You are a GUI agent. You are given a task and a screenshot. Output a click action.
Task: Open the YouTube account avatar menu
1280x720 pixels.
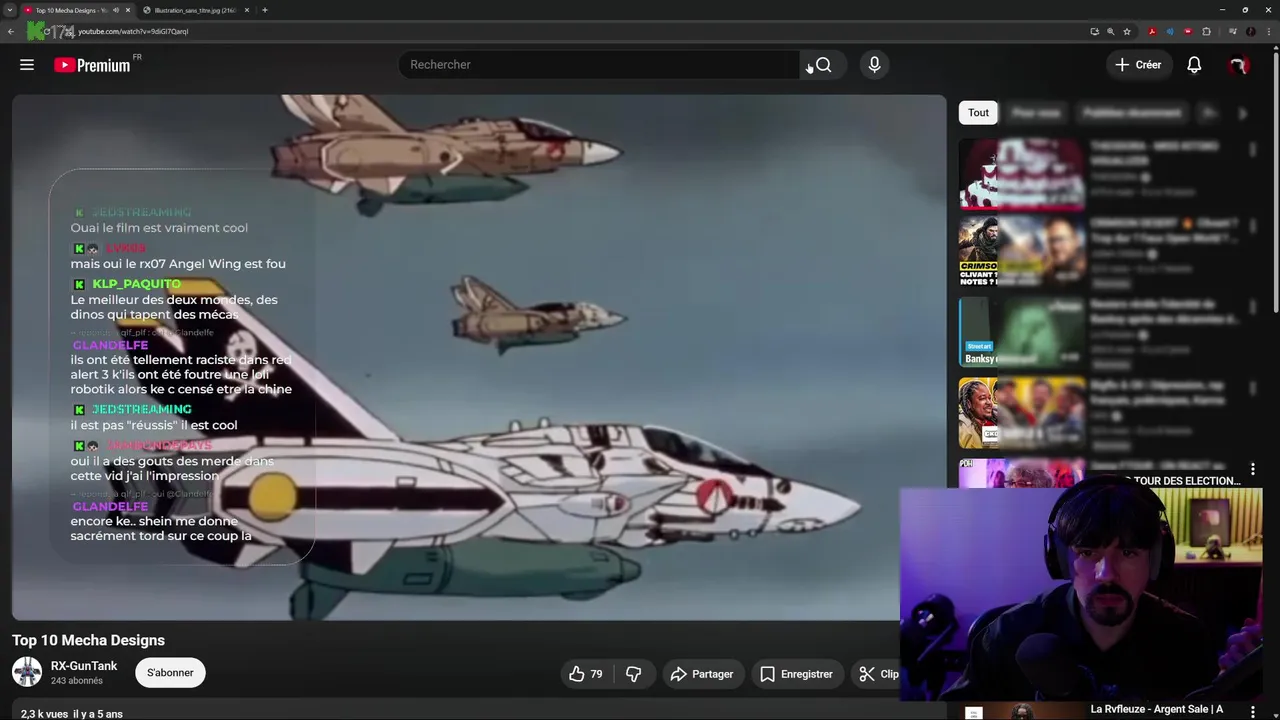click(1238, 65)
